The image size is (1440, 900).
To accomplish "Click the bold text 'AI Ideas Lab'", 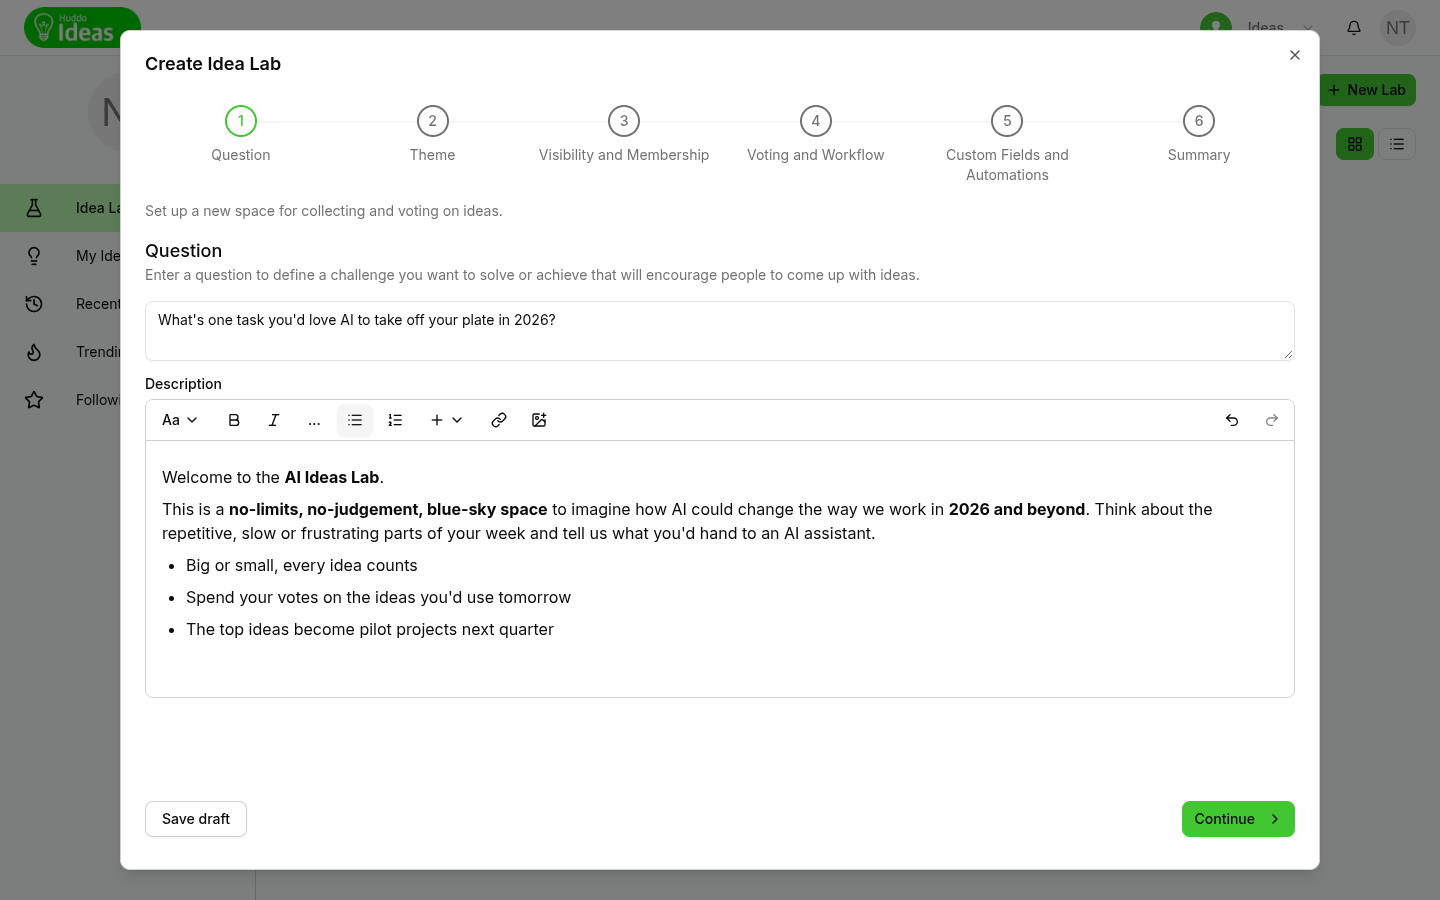I will coord(332,477).
